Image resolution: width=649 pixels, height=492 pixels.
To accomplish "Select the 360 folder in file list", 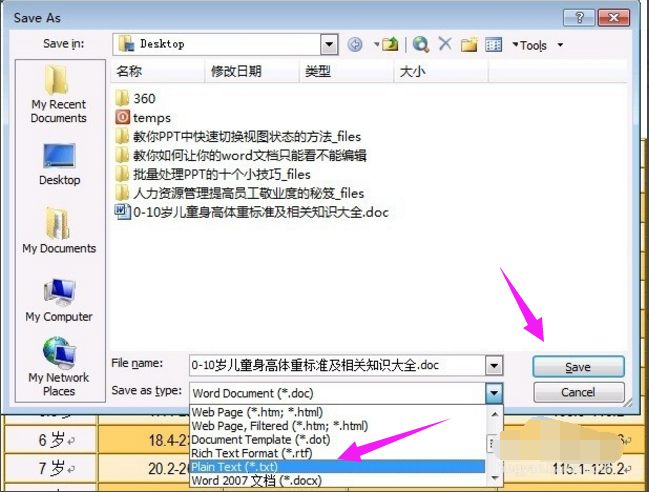I will click(x=143, y=98).
